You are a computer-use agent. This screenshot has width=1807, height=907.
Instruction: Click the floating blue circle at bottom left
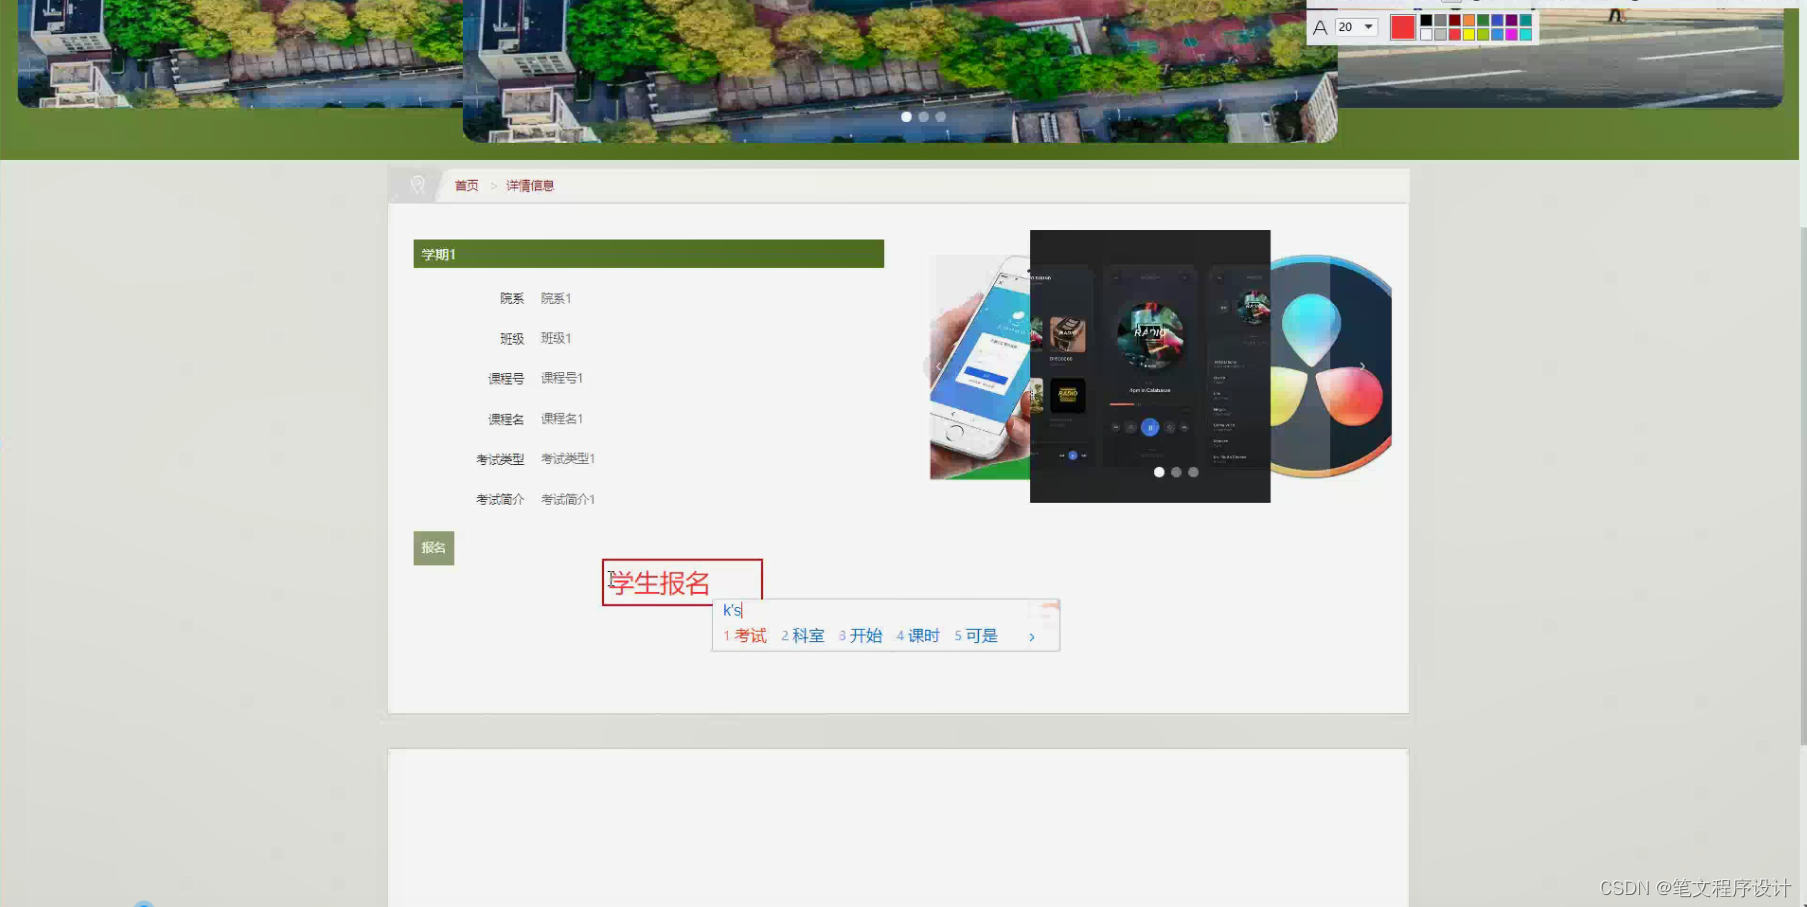click(x=143, y=903)
